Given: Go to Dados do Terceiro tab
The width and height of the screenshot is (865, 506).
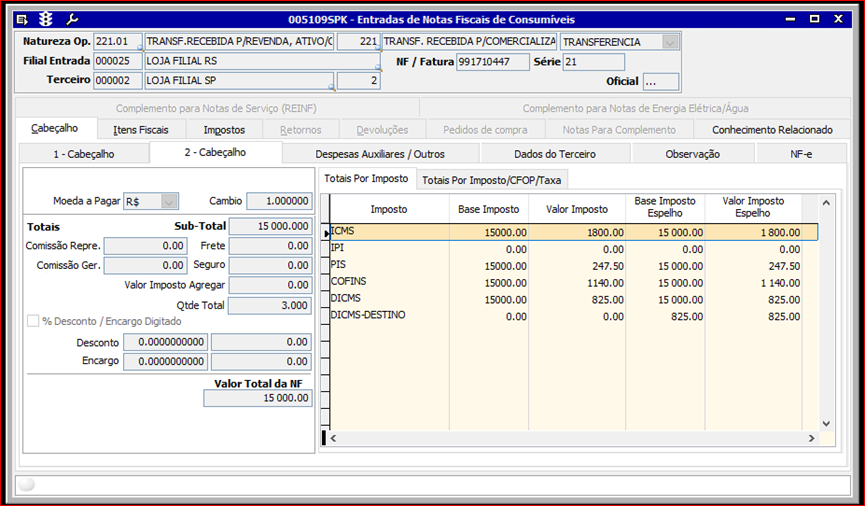Looking at the screenshot, I should (x=554, y=154).
